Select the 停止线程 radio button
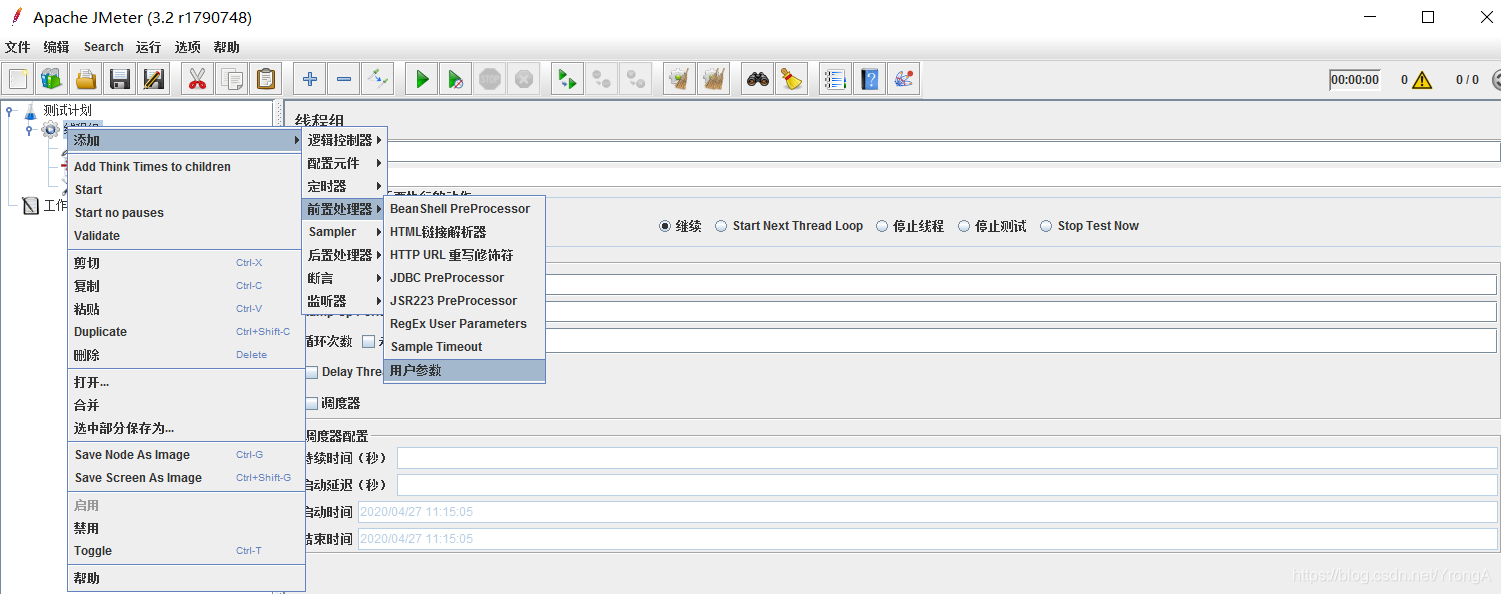1501x594 pixels. coord(882,226)
